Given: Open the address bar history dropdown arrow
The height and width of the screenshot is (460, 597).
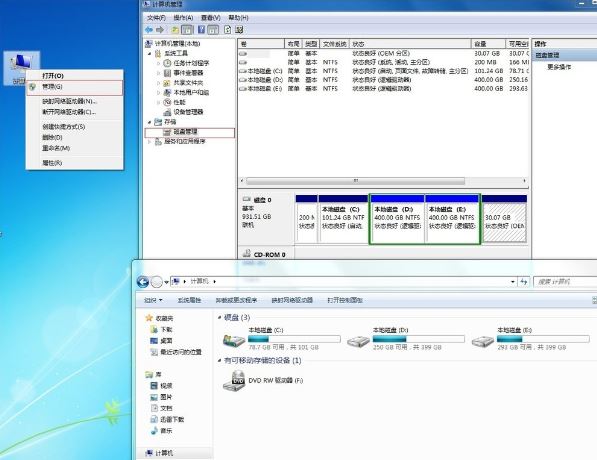Looking at the screenshot, I should (x=513, y=282).
